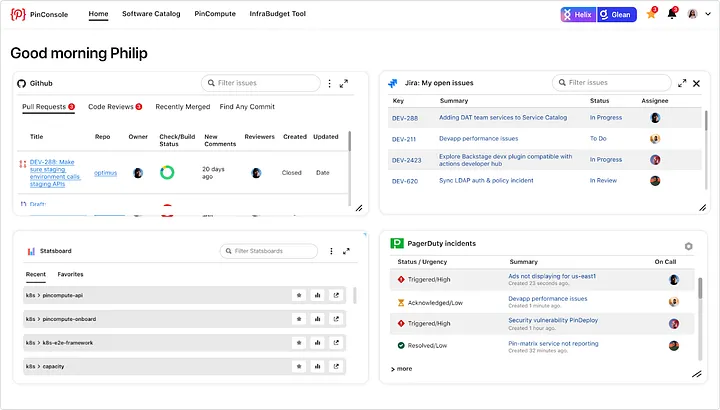This screenshot has height=410, width=720.
Task: Click the Github widget resize handle
Action: [x=359, y=208]
